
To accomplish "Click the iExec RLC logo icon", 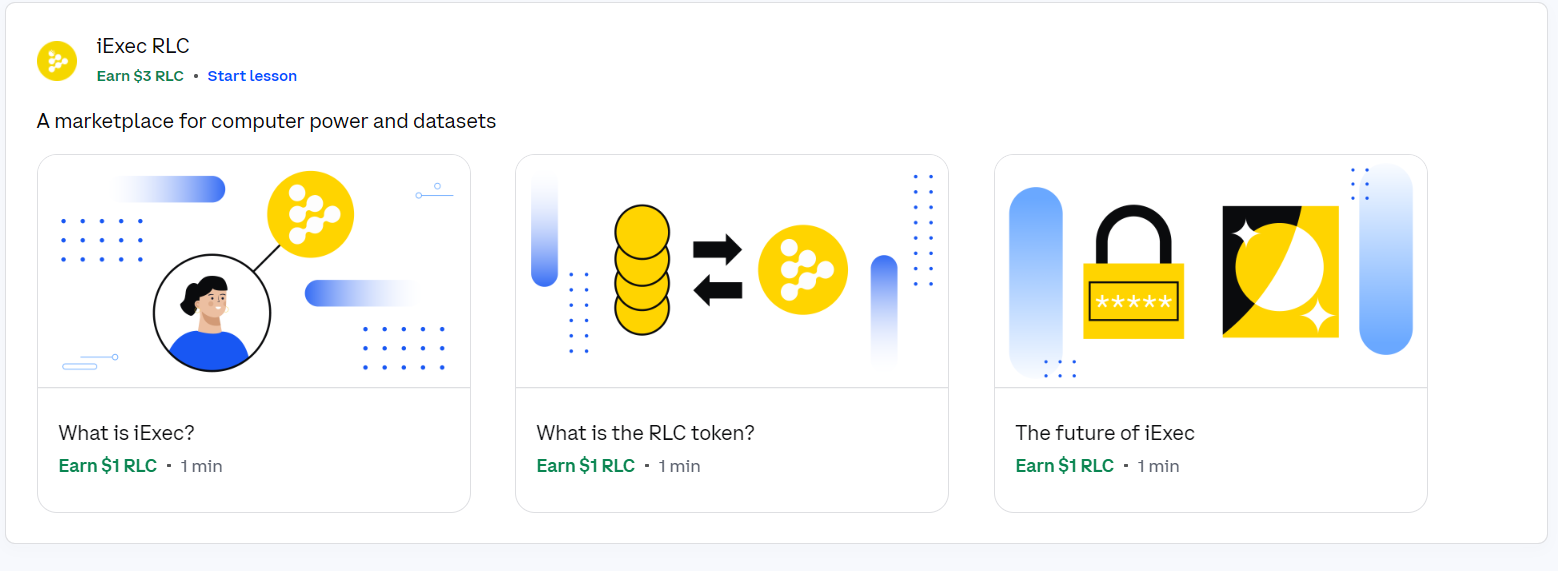I will point(57,61).
